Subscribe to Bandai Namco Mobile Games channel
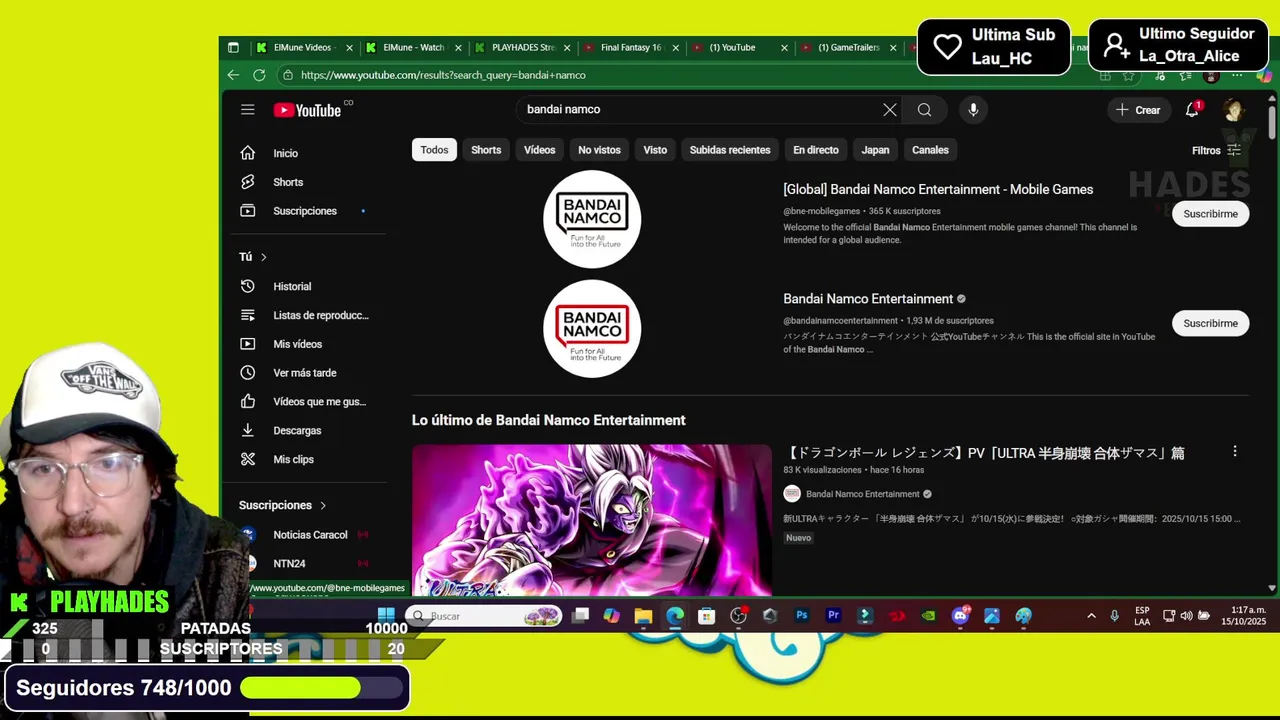The image size is (1280, 720). pos(1210,214)
